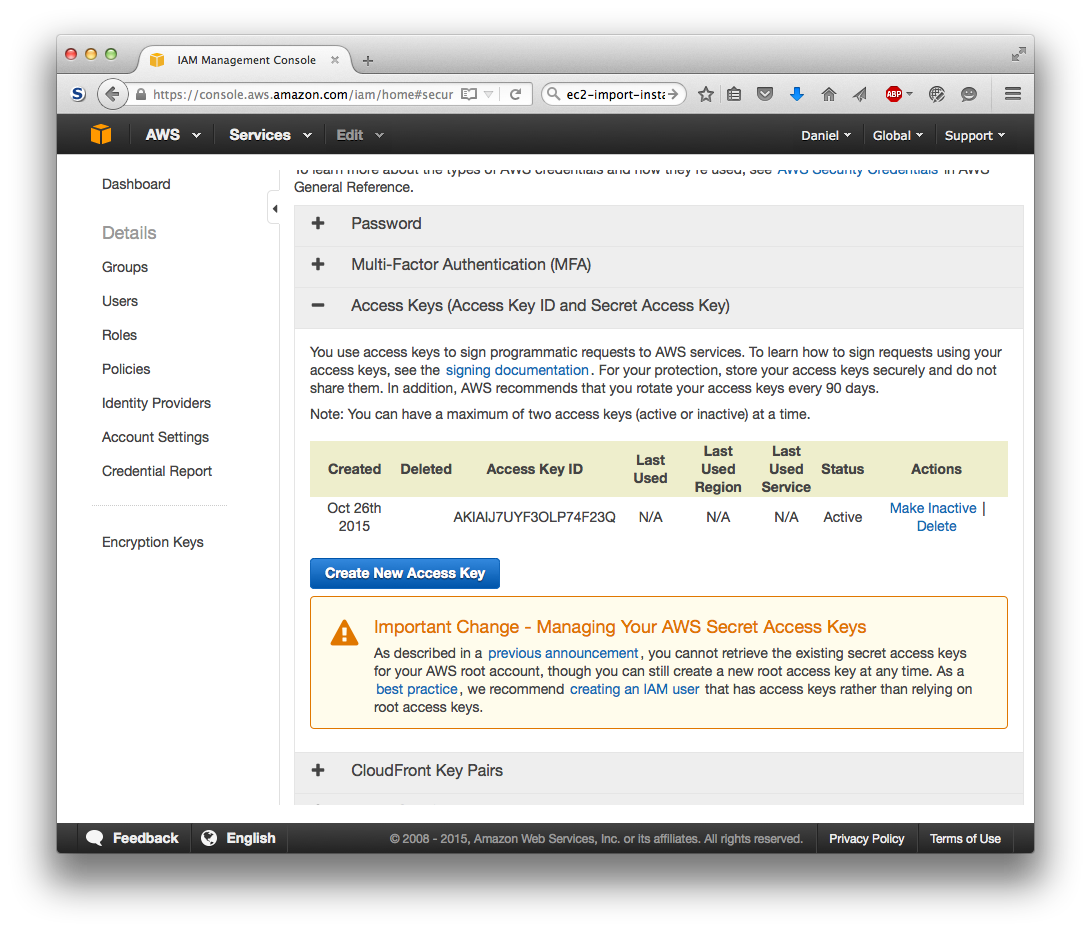The image size is (1091, 932).
Task: Click the AWS orange cube logo
Action: 101,134
